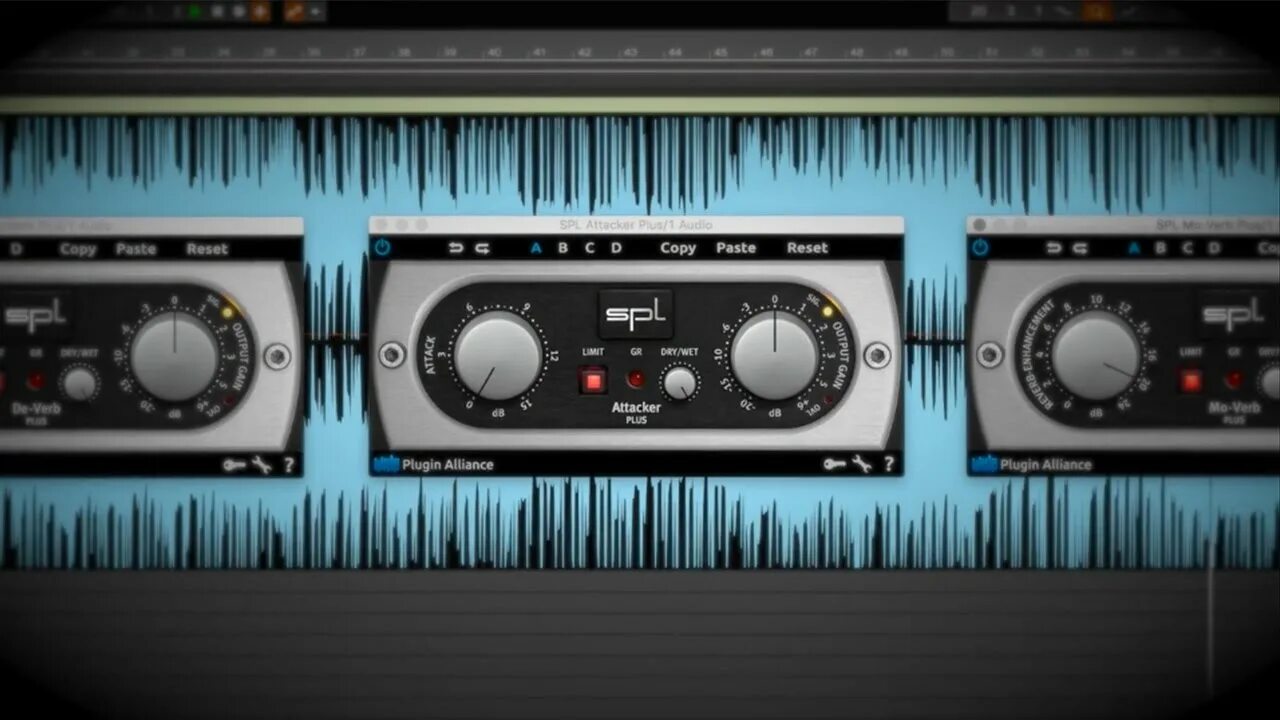This screenshot has height=720, width=1280.
Task: Click Plugin Alliance logo in Attacker Plus footer
Action: click(433, 464)
